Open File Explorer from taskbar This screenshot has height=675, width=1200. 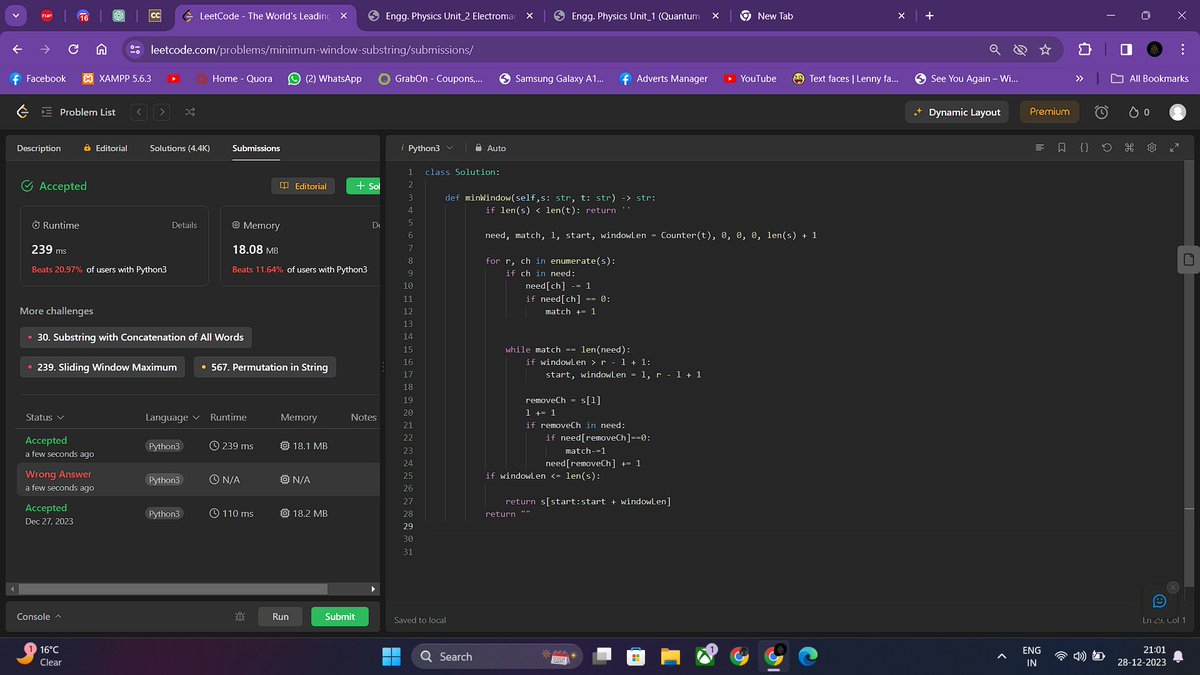point(670,656)
